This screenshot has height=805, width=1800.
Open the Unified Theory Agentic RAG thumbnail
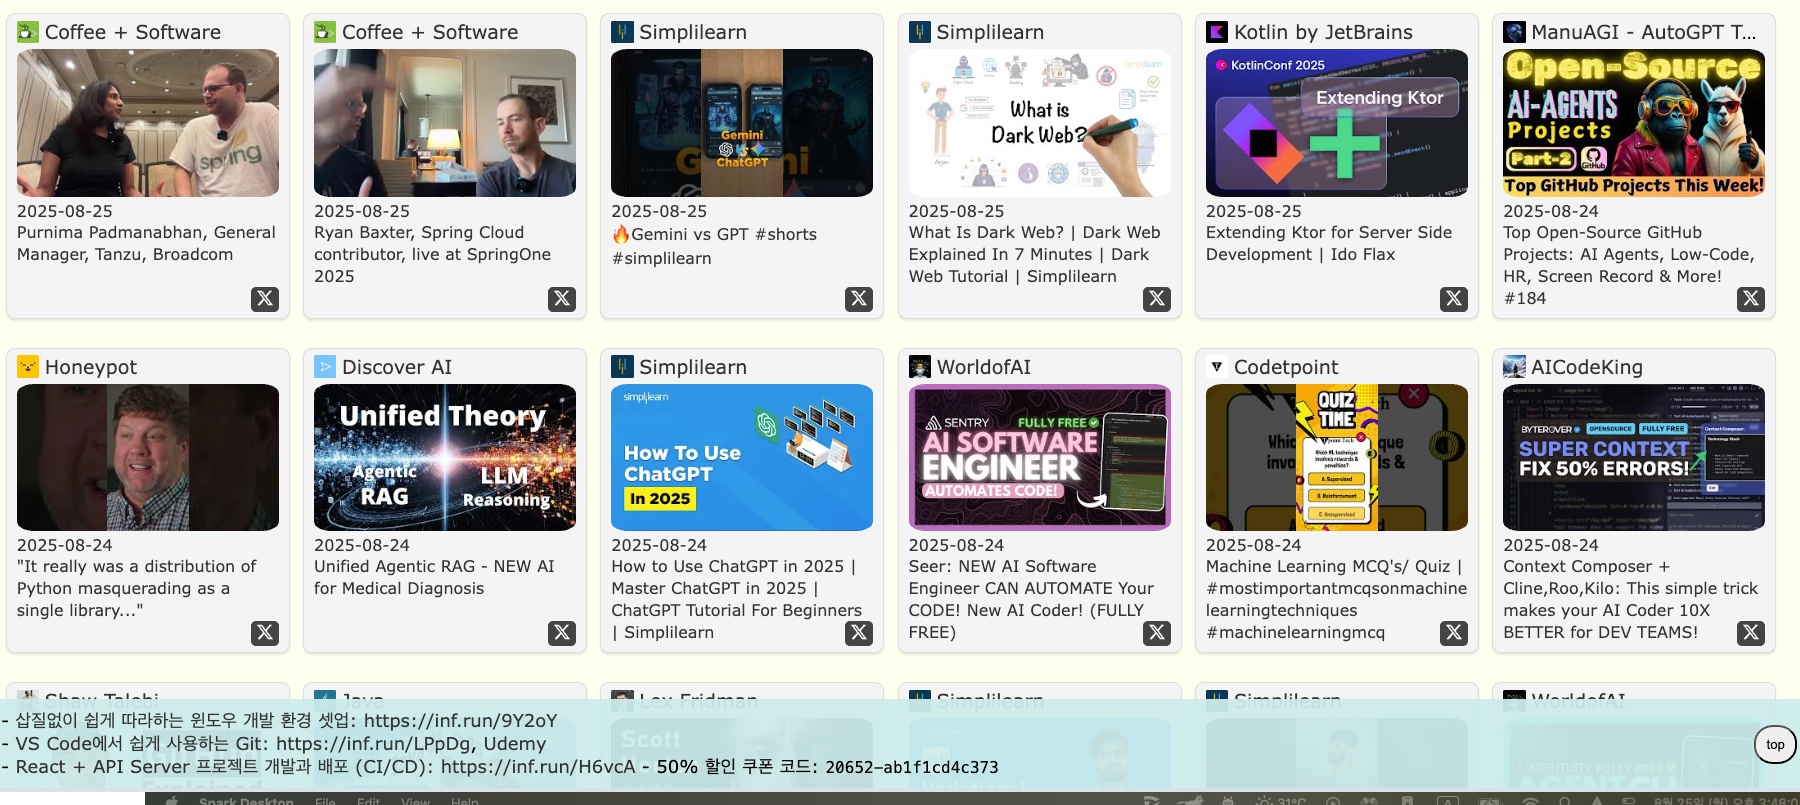pyautogui.click(x=445, y=457)
